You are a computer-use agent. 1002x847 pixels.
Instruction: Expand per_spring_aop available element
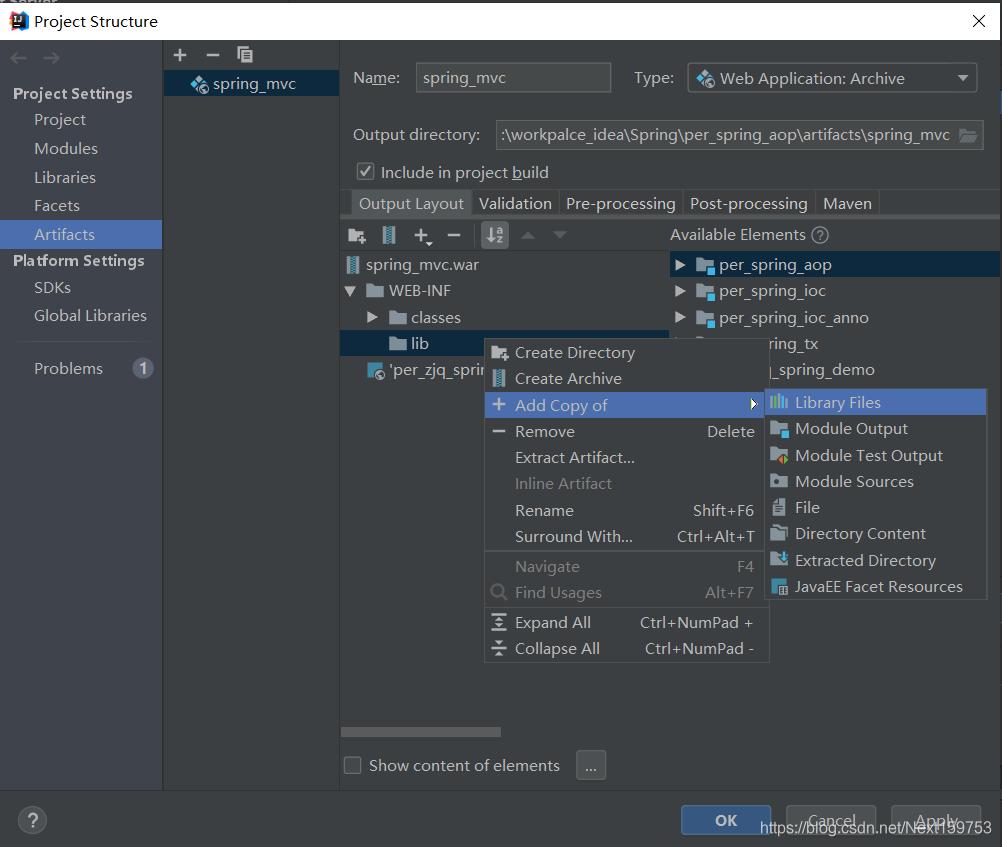pos(680,265)
